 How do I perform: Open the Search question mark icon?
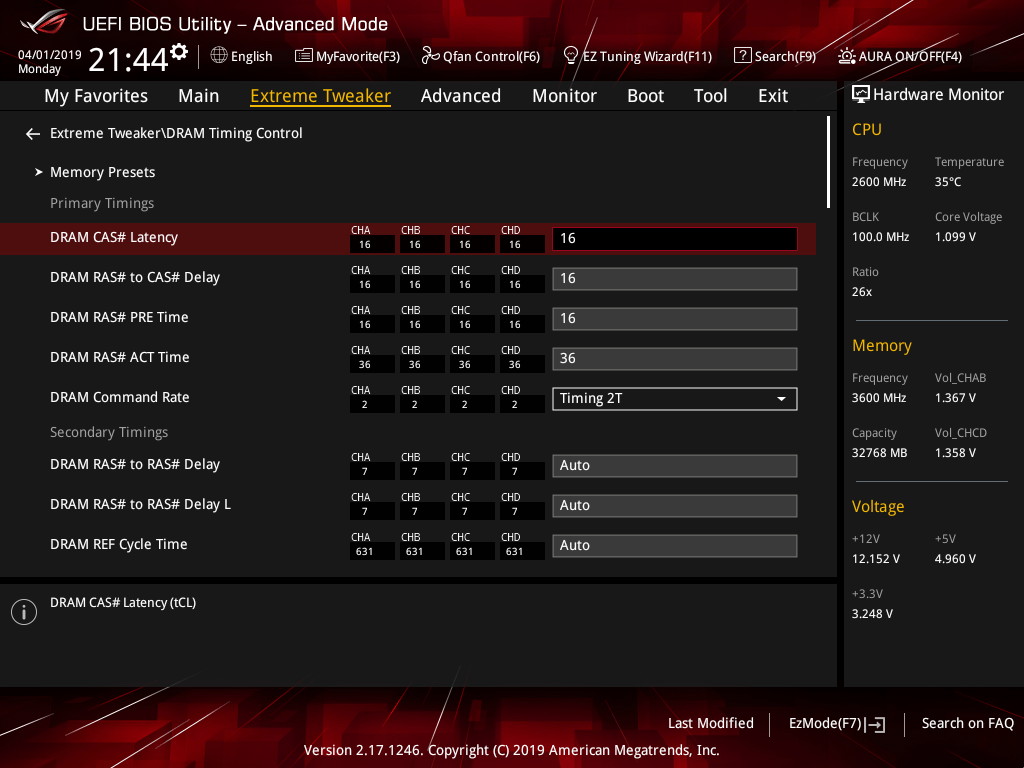[x=743, y=56]
